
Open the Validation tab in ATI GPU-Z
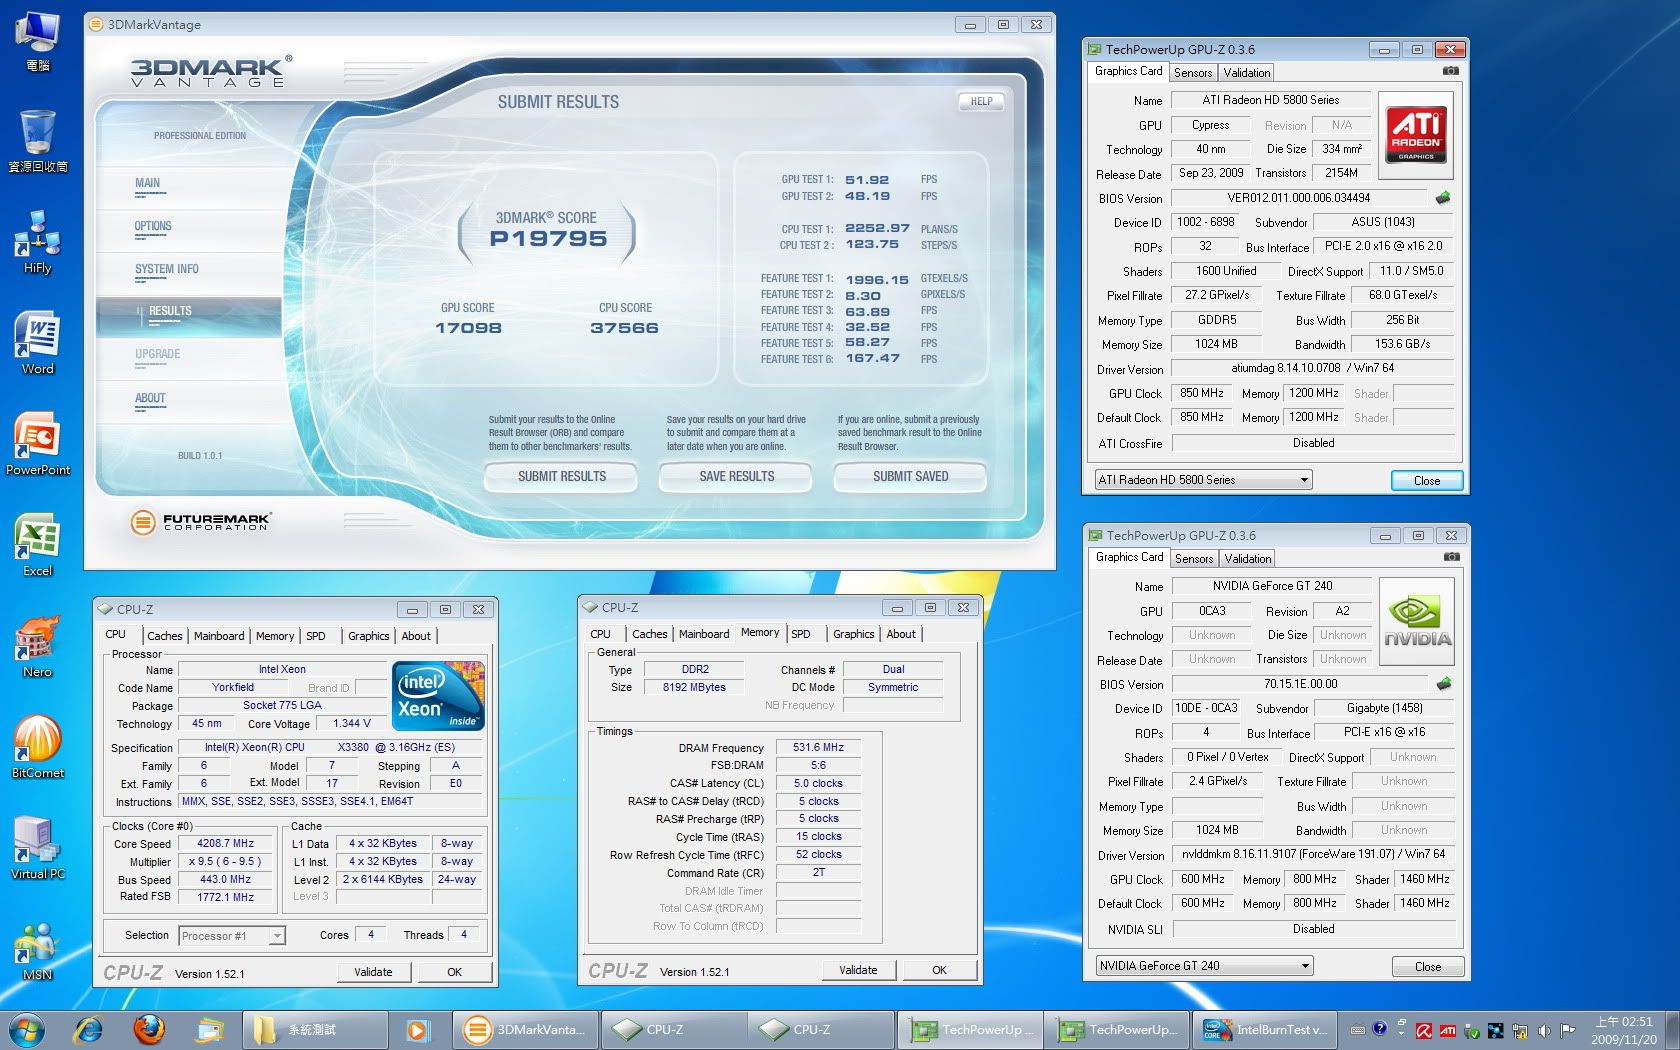[x=1247, y=73]
